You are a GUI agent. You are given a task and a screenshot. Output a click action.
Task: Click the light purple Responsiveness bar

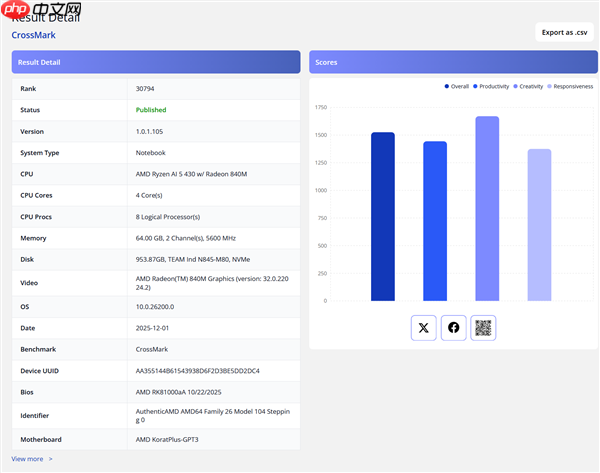tap(539, 225)
